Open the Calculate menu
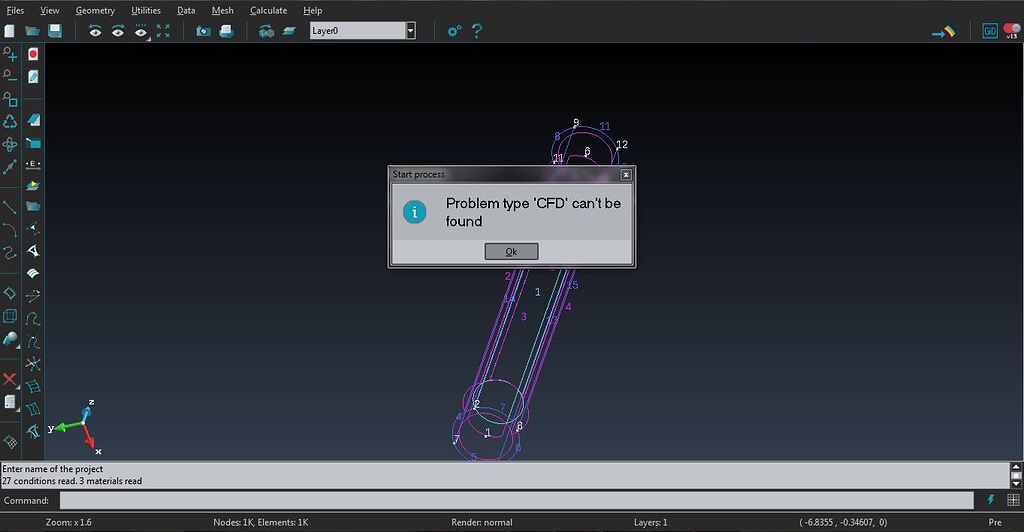 tap(268, 10)
